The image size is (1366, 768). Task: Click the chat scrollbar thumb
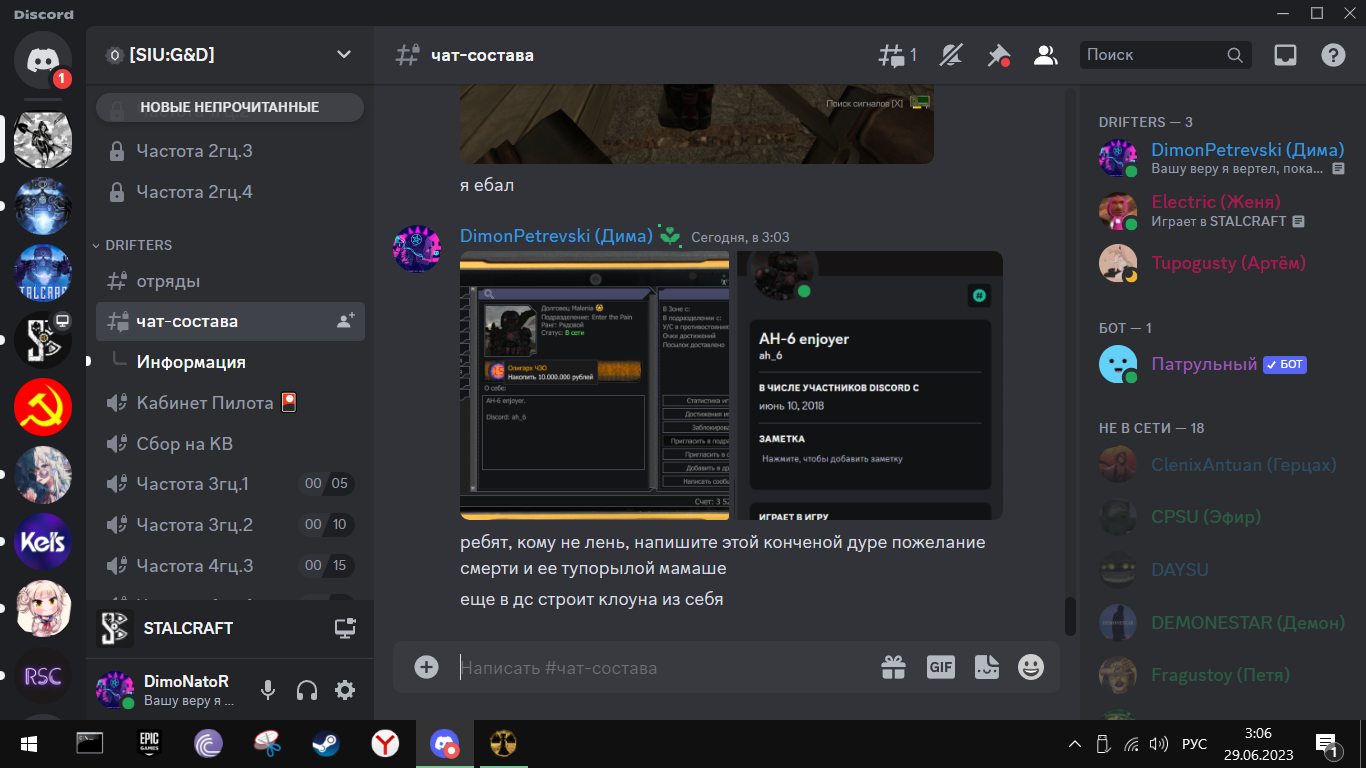[1070, 616]
